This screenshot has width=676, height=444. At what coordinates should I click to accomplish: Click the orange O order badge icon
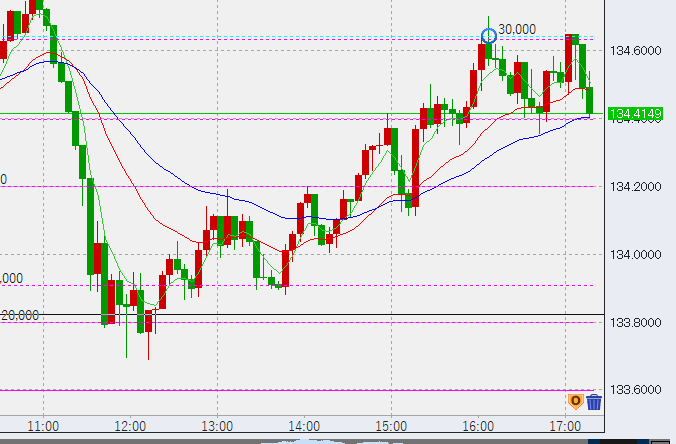tap(575, 402)
